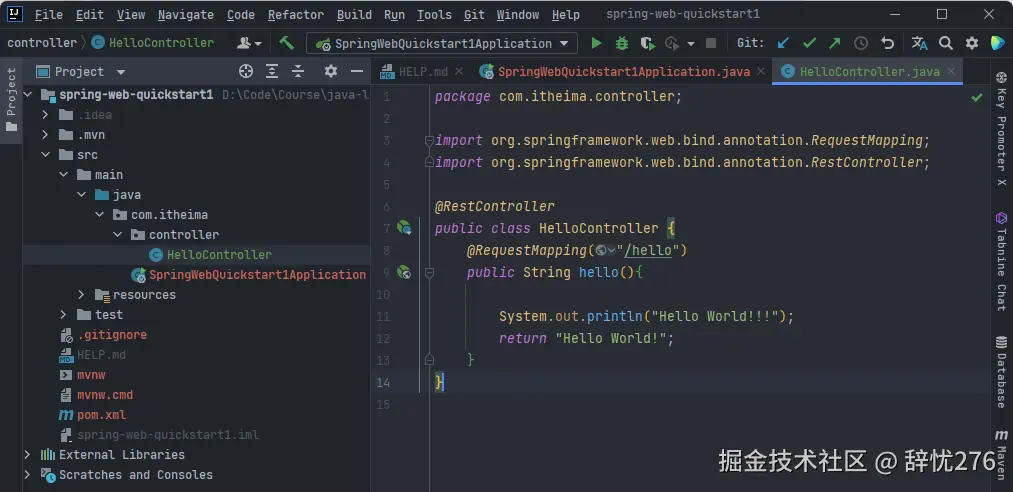This screenshot has width=1013, height=492.
Task: Click Spring bean gutter icon on line 7
Action: pos(404,227)
